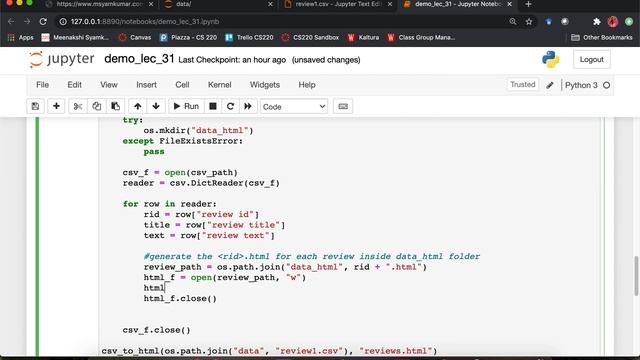Open the browser extensions puzzle icon
Image resolution: width=640 pixels, height=360 pixels.
597,22
